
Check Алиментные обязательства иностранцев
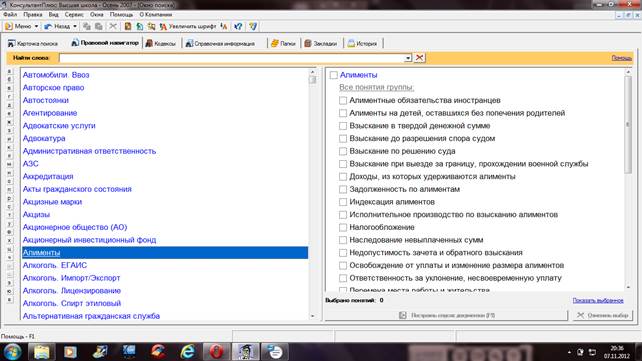click(x=343, y=100)
